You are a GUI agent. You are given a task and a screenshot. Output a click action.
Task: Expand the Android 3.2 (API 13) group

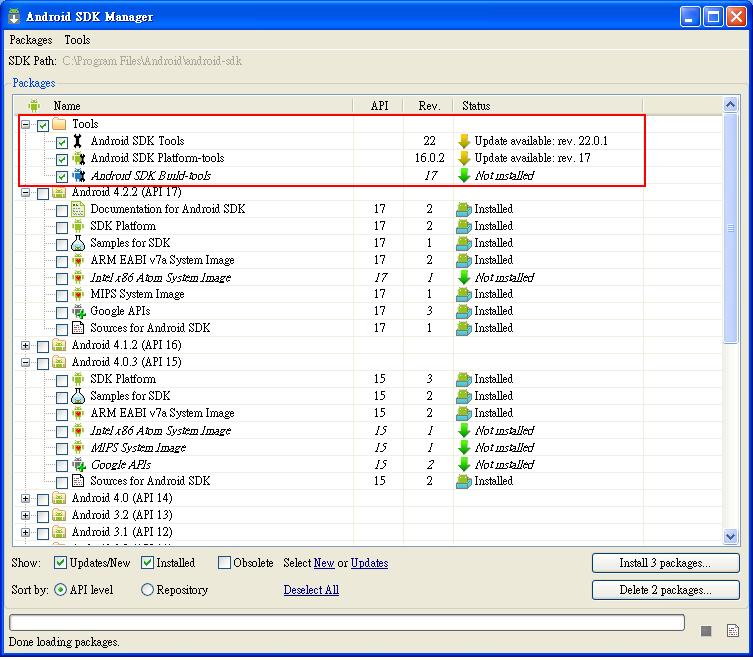25,515
